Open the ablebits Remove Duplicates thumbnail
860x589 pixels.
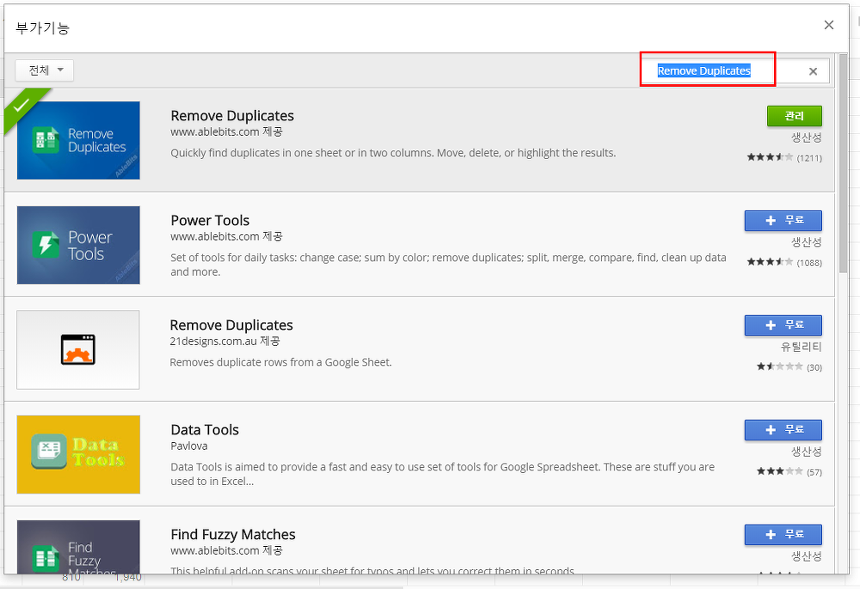(x=78, y=140)
